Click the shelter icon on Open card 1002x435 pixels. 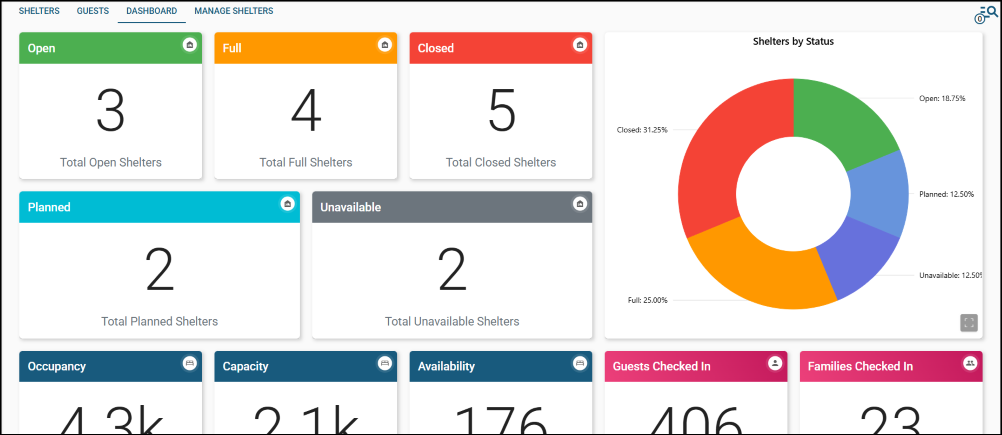coord(189,45)
